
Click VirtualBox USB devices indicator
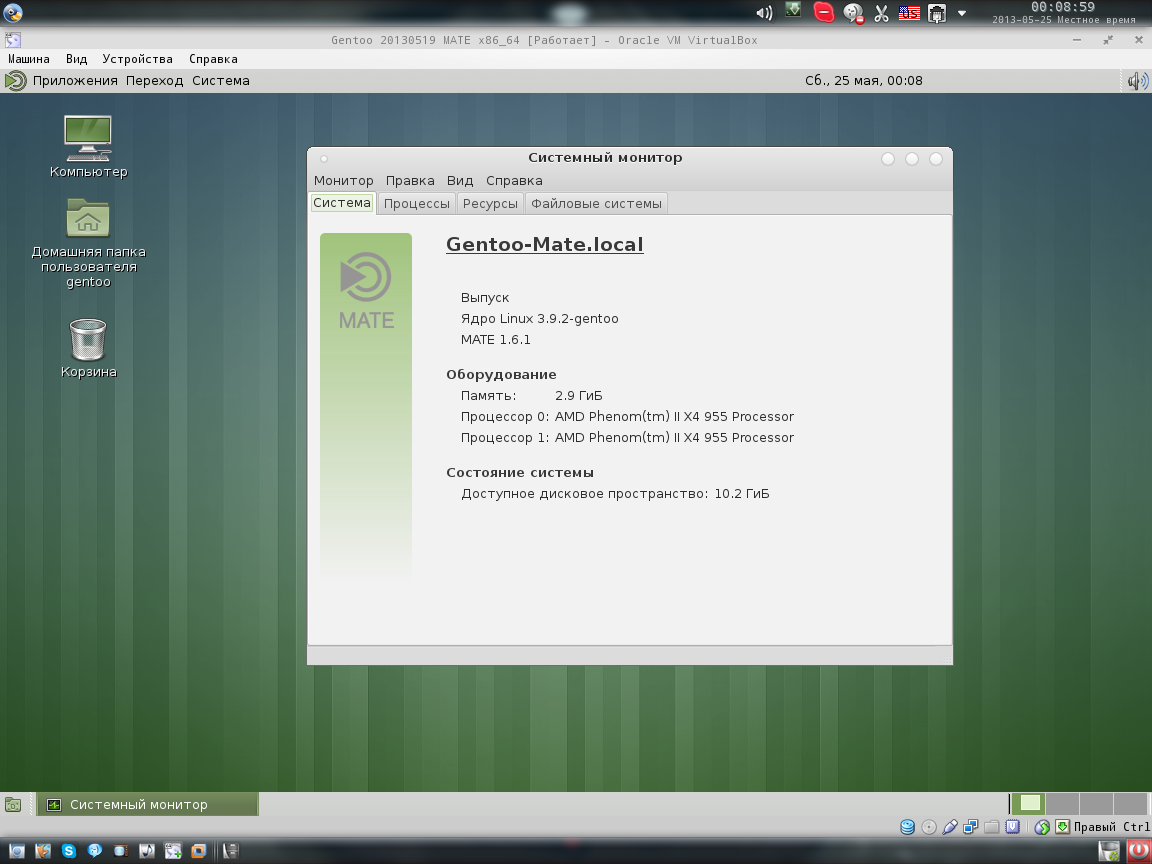pos(950,827)
